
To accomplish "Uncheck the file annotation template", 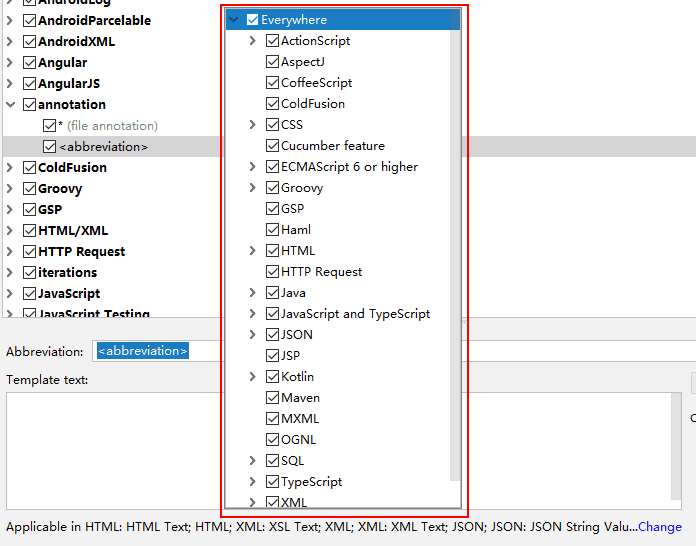I will (49, 126).
